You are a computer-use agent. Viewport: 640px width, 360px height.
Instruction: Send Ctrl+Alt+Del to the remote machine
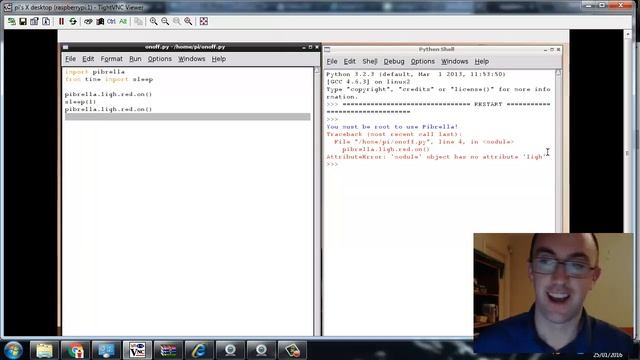coord(88,21)
